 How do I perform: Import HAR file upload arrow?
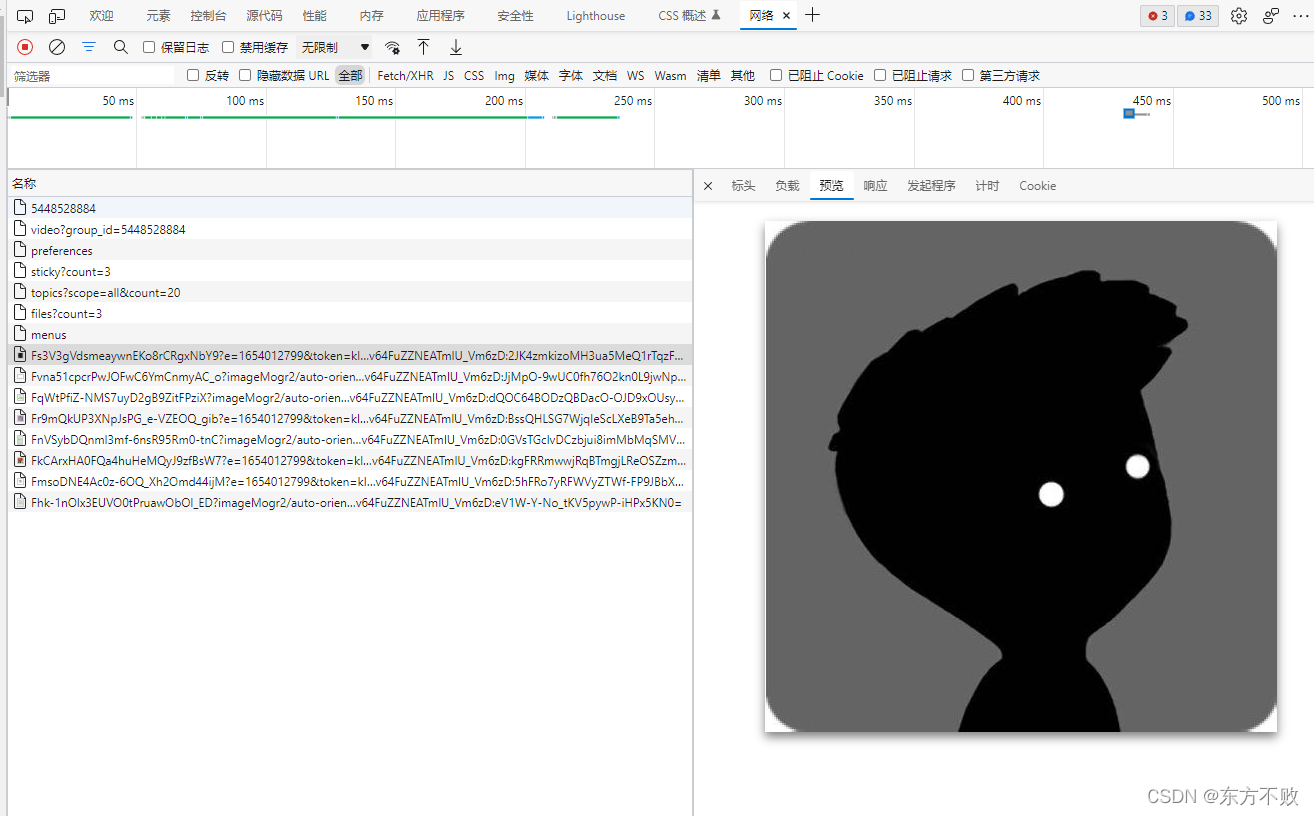point(424,47)
